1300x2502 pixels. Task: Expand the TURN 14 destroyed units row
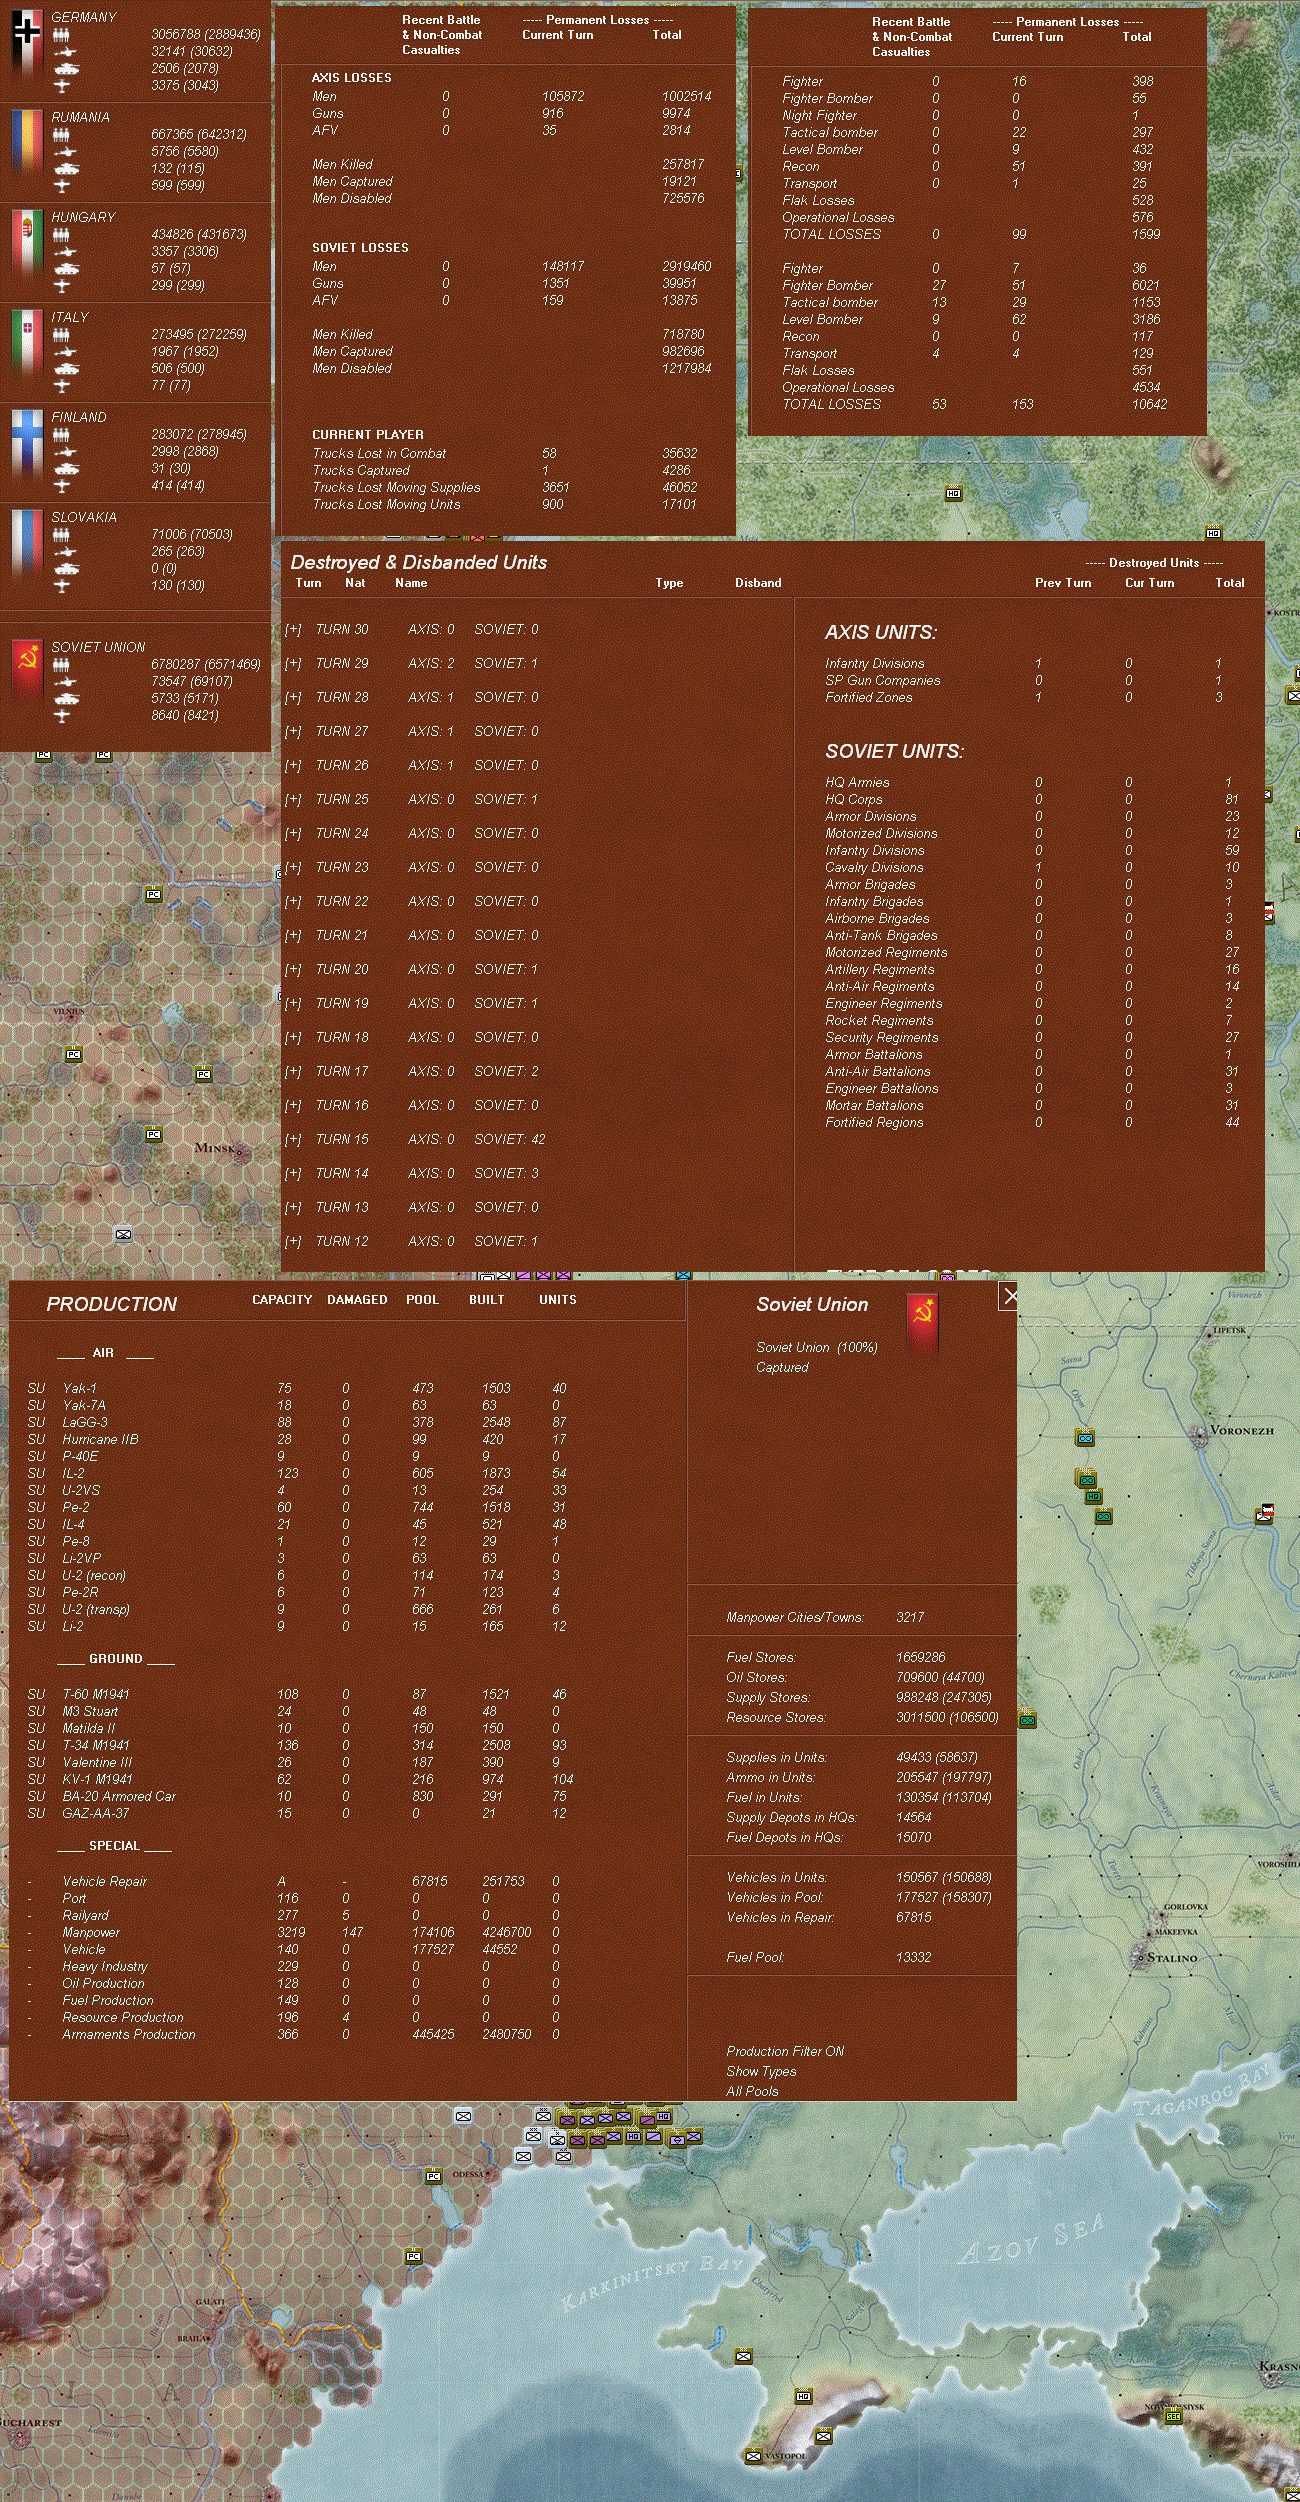click(293, 1174)
